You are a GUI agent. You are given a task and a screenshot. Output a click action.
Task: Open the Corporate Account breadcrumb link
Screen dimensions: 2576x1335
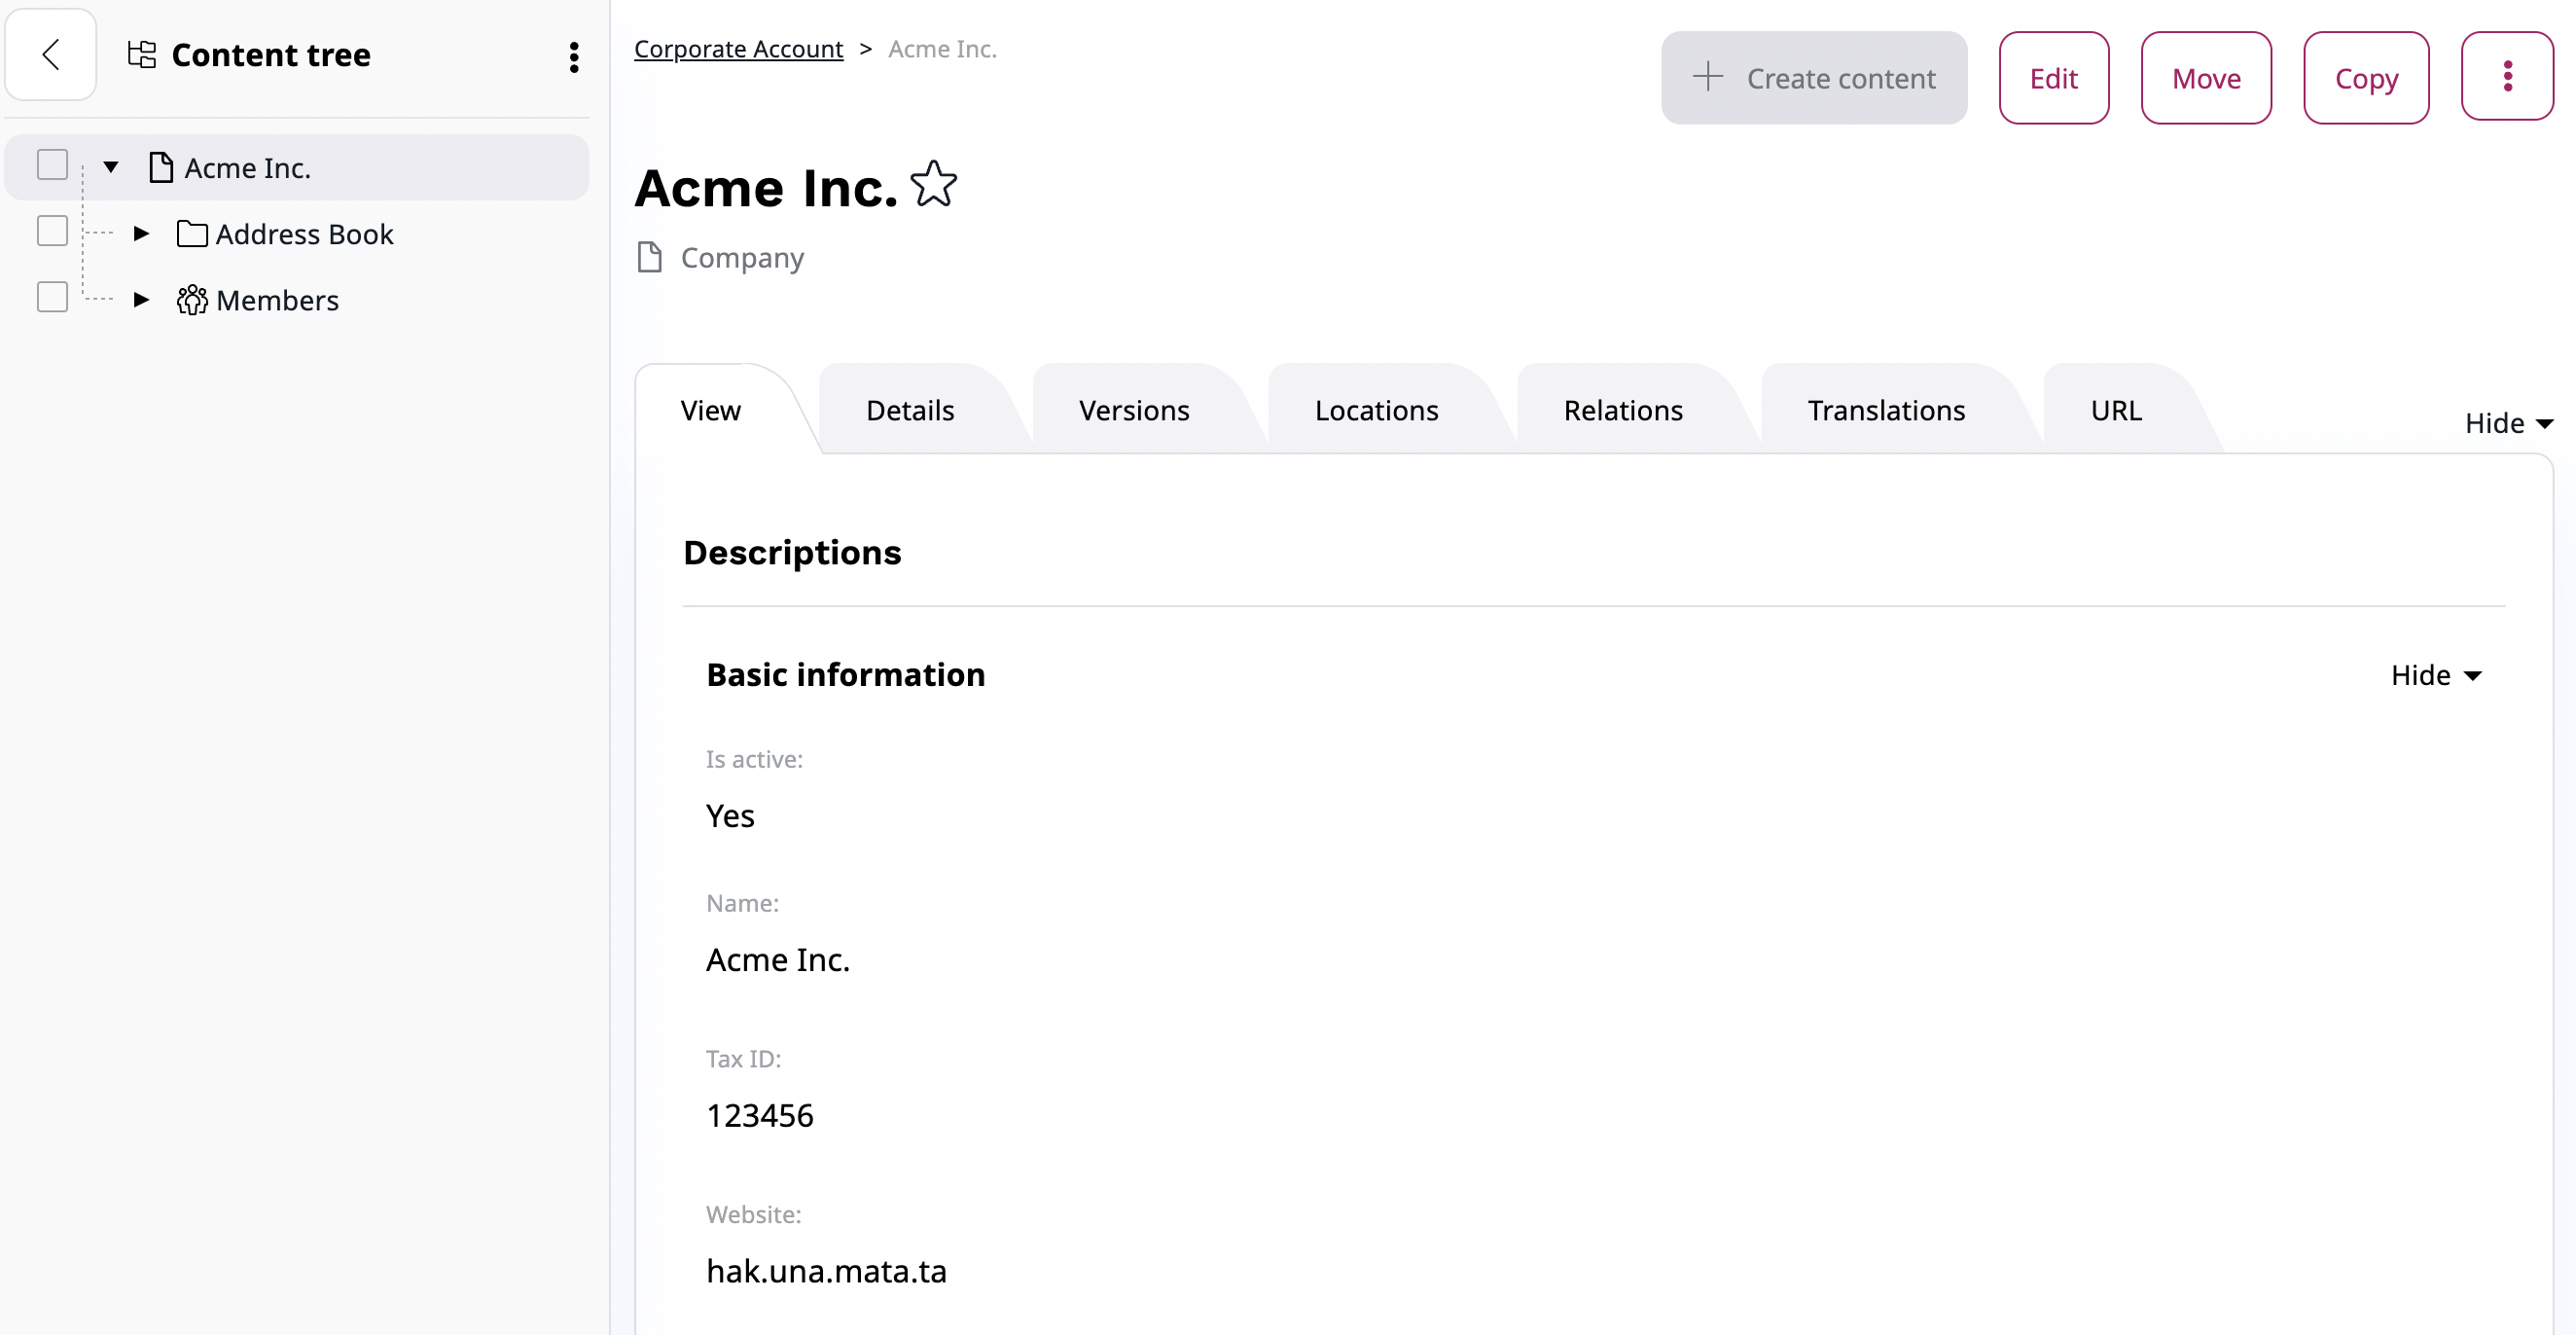[x=738, y=49]
